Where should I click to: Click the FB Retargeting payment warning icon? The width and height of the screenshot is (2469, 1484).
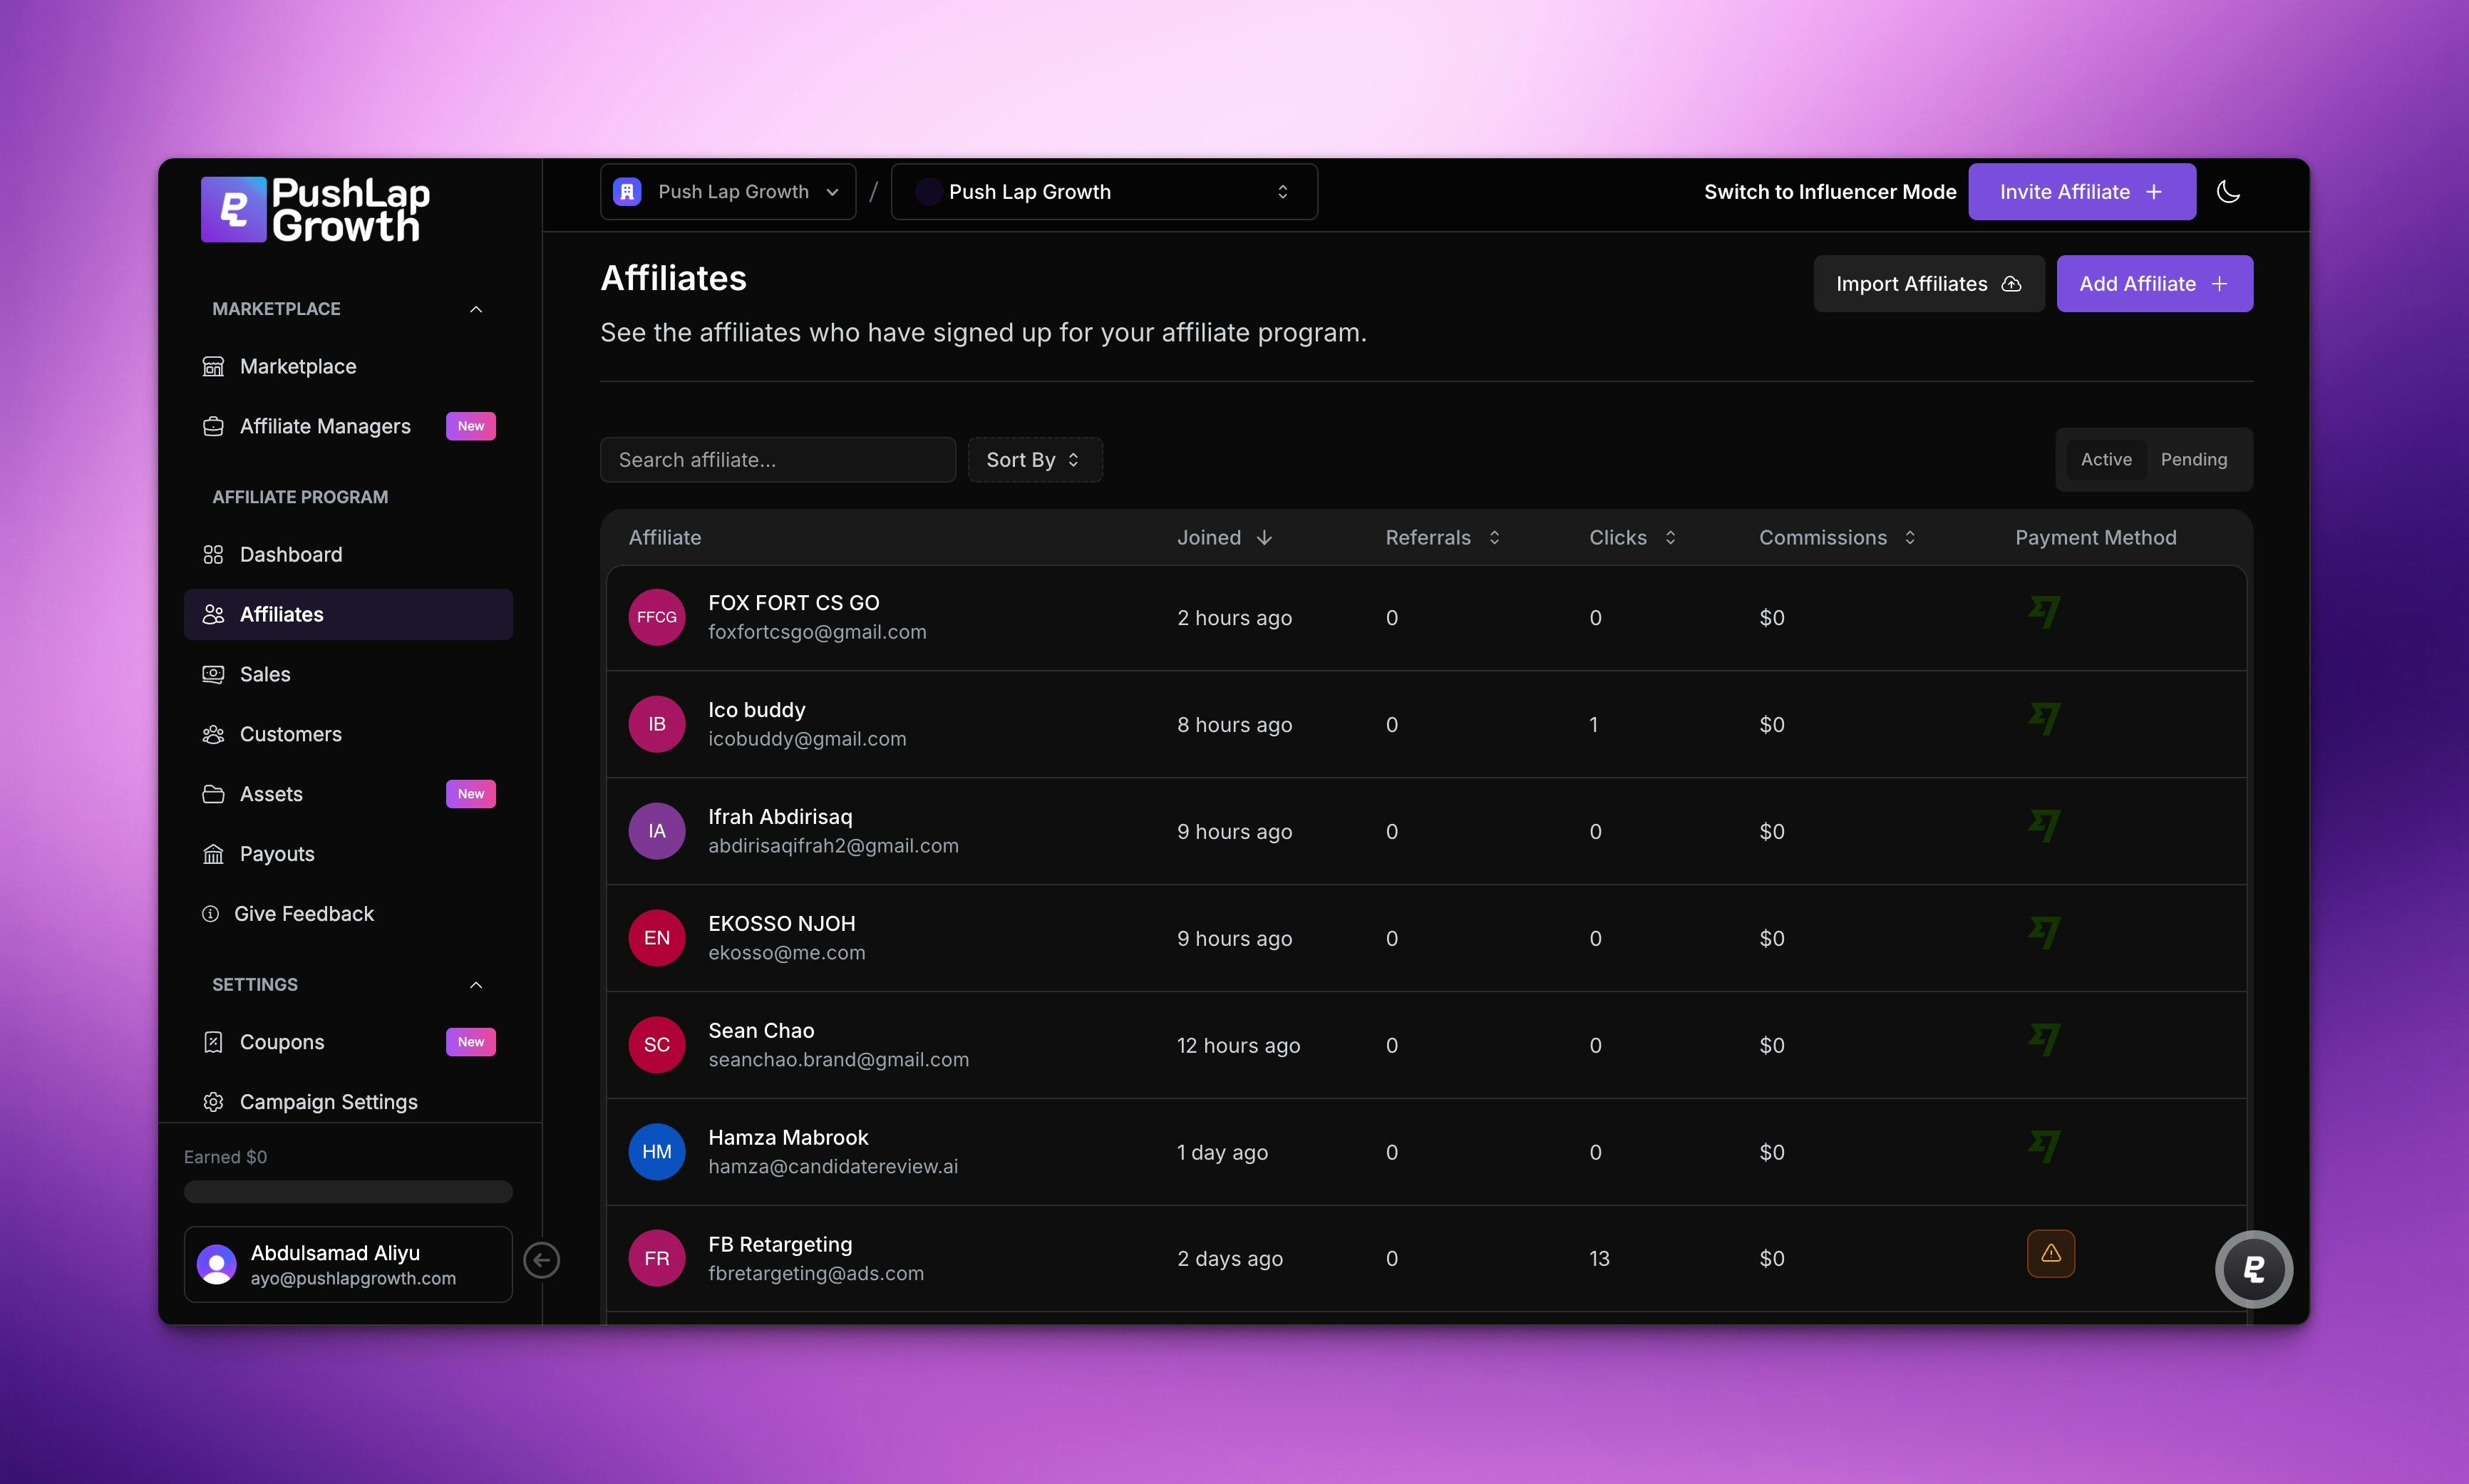click(x=2050, y=1254)
